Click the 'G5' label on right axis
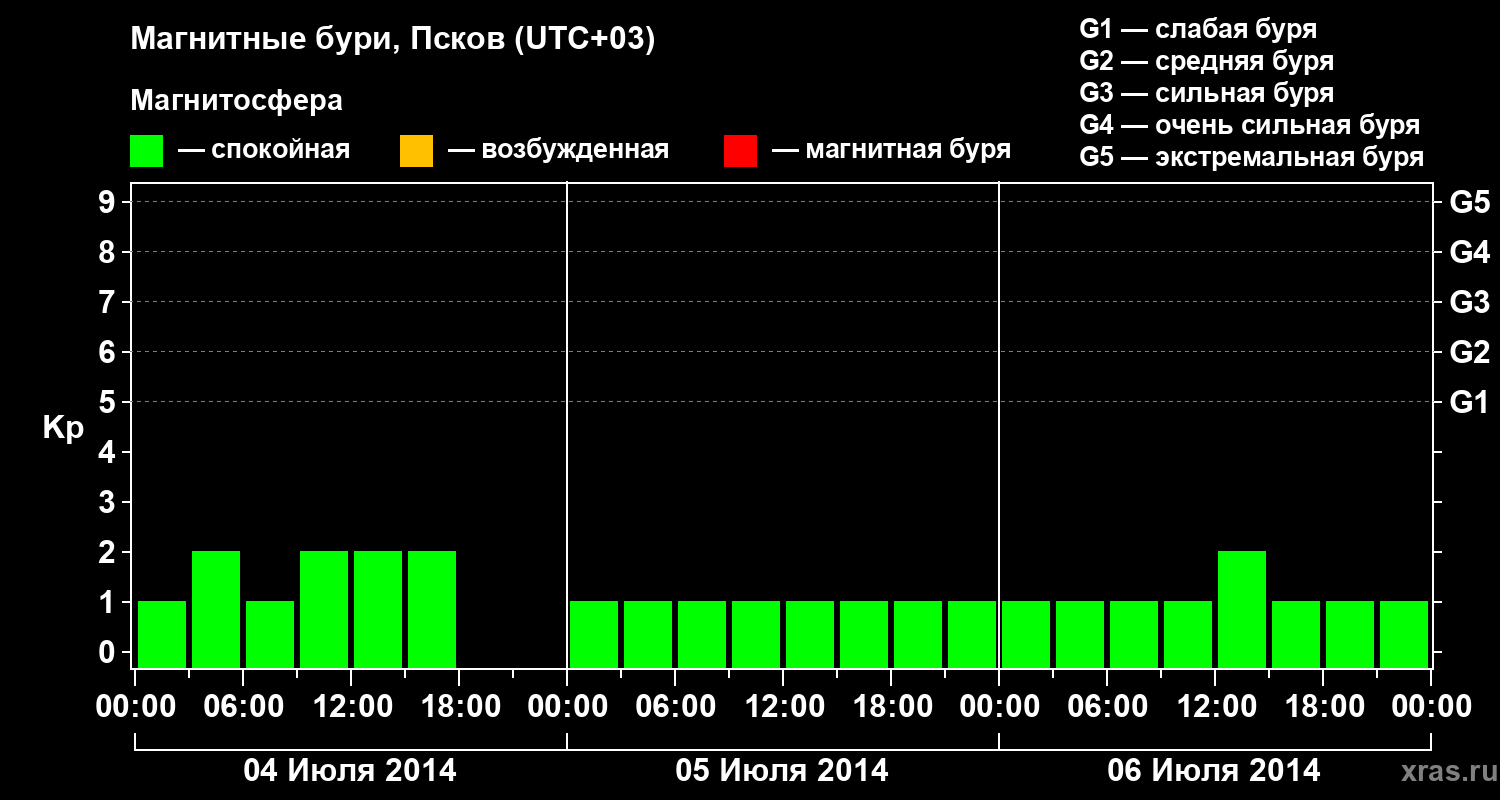This screenshot has height=800, width=1500. pos(1470,202)
